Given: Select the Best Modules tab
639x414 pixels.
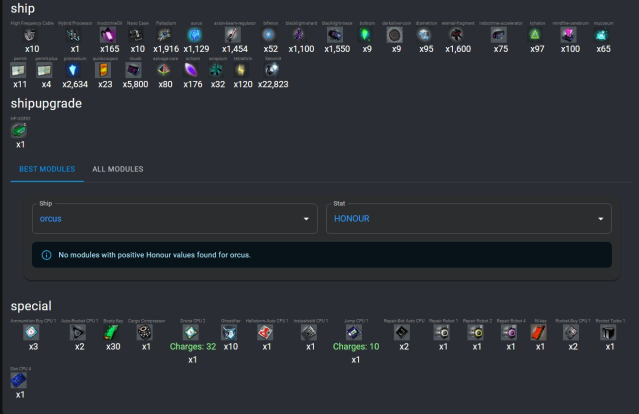Looking at the screenshot, I should tap(47, 169).
